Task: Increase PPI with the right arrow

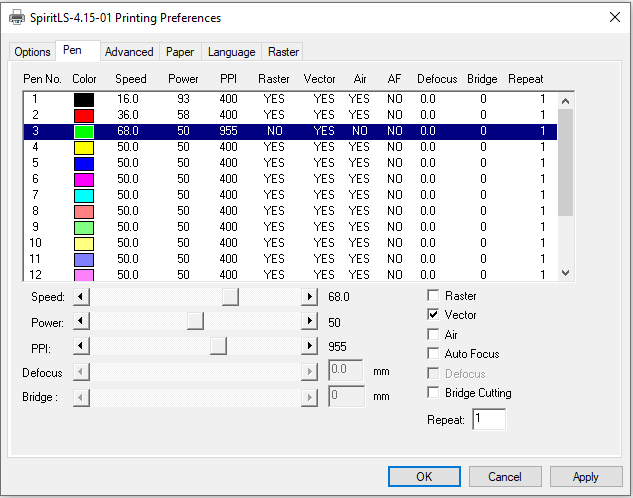Action: [309, 346]
